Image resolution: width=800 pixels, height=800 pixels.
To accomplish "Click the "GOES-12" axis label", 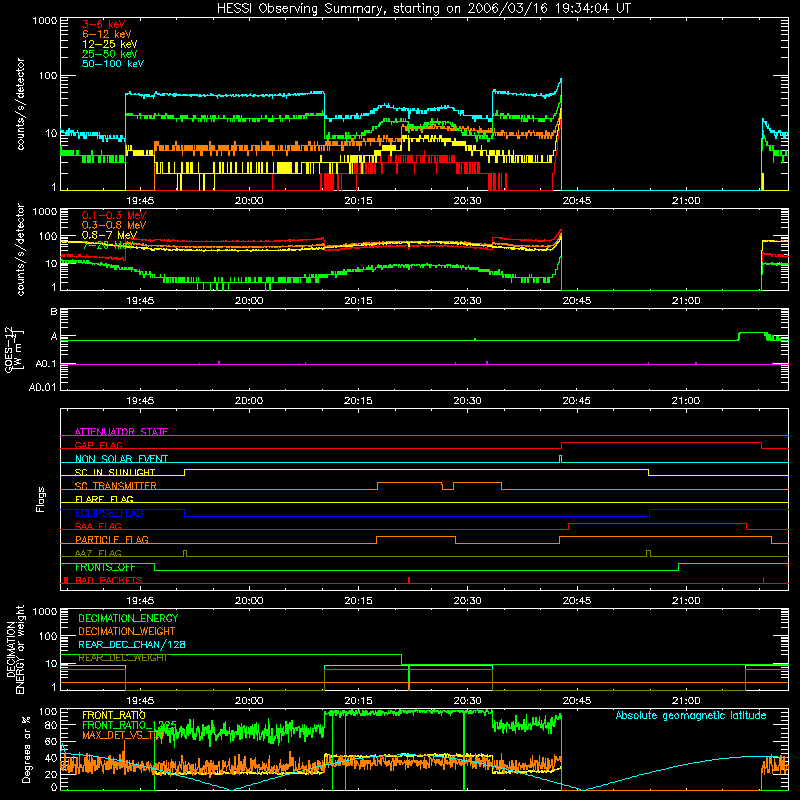I will (x=9, y=349).
